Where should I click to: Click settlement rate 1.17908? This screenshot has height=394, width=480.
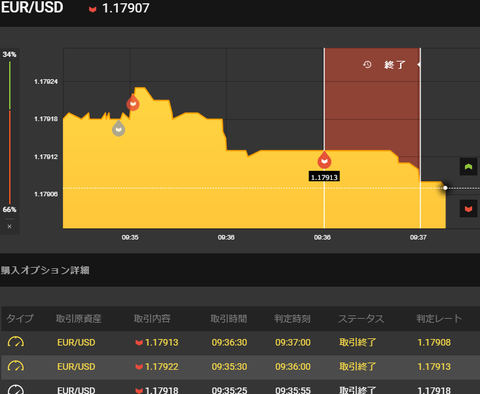click(434, 342)
